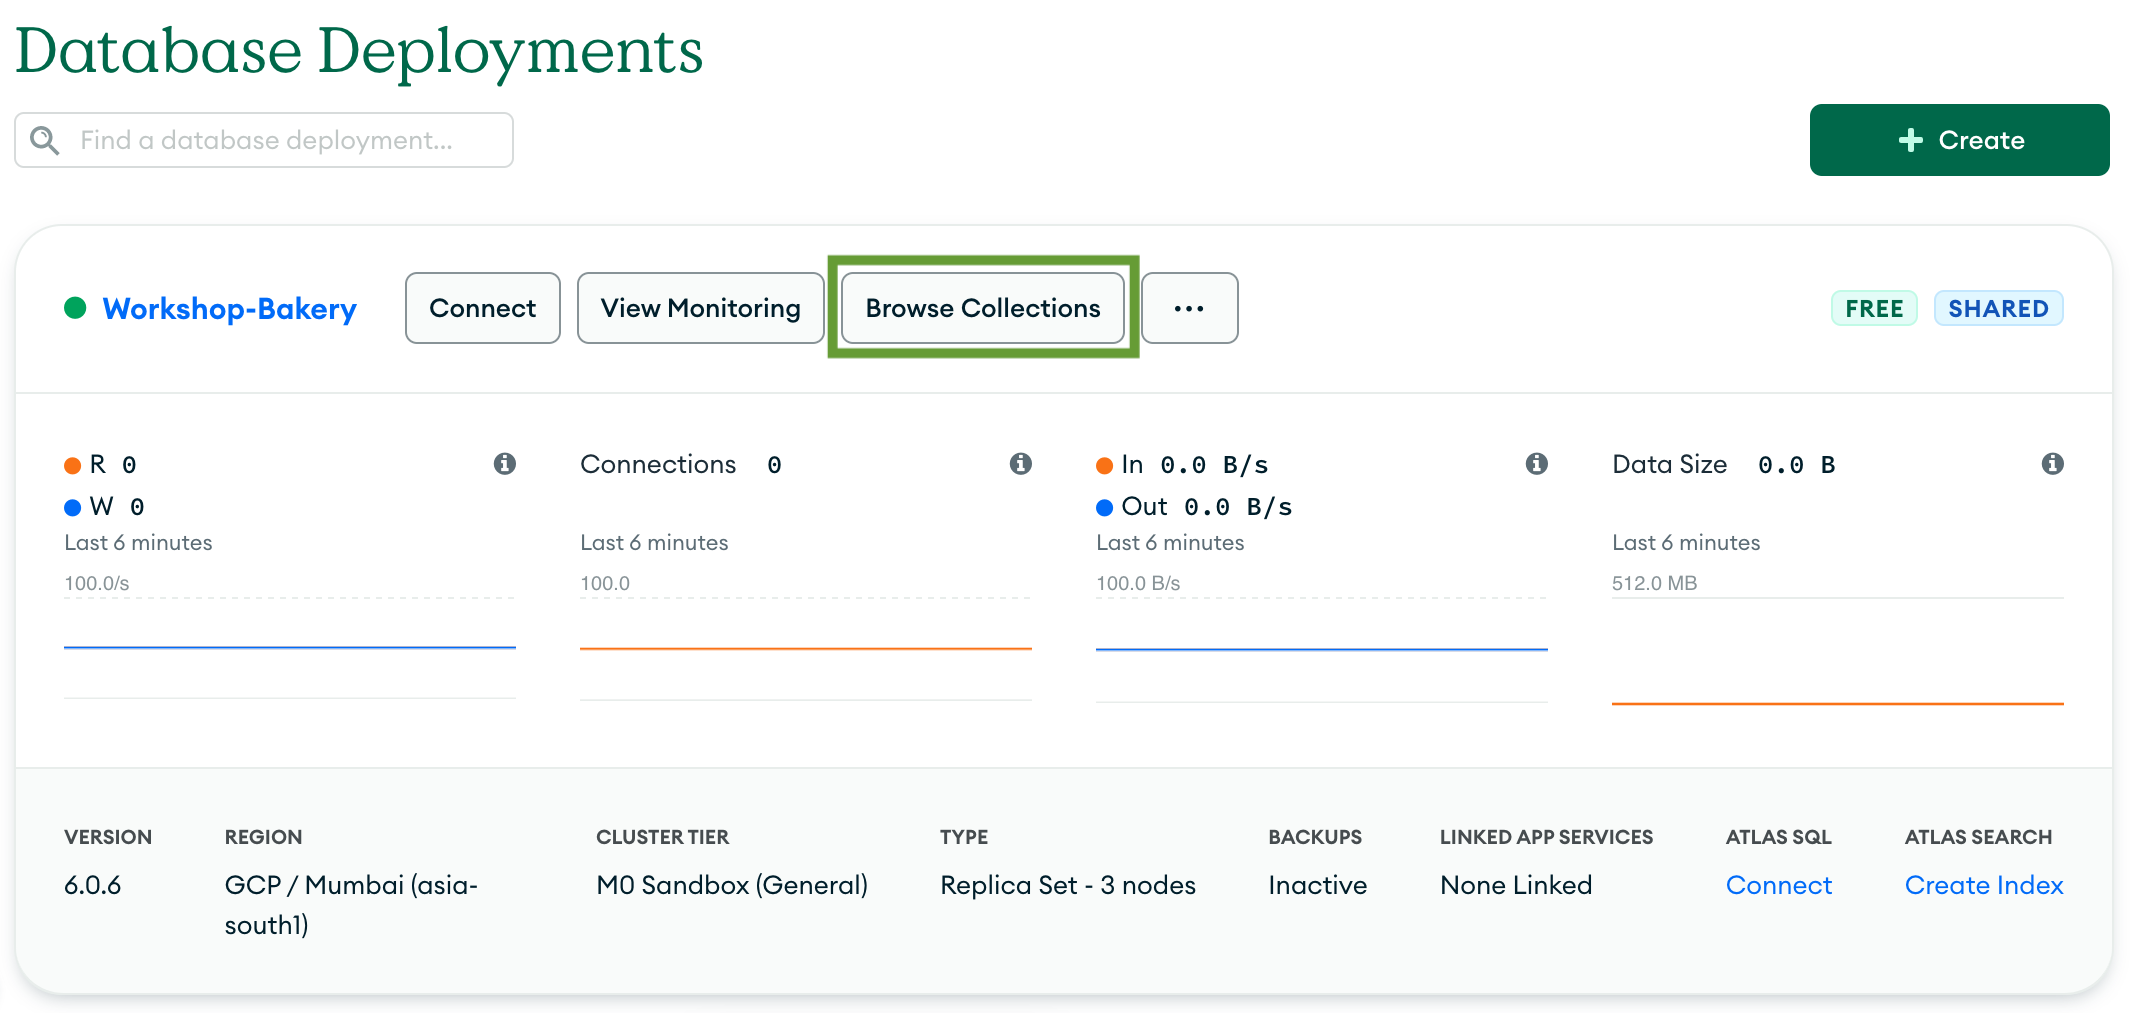Click the Data Size 0.0 B label
The image size is (2130, 1013).
click(x=1724, y=465)
